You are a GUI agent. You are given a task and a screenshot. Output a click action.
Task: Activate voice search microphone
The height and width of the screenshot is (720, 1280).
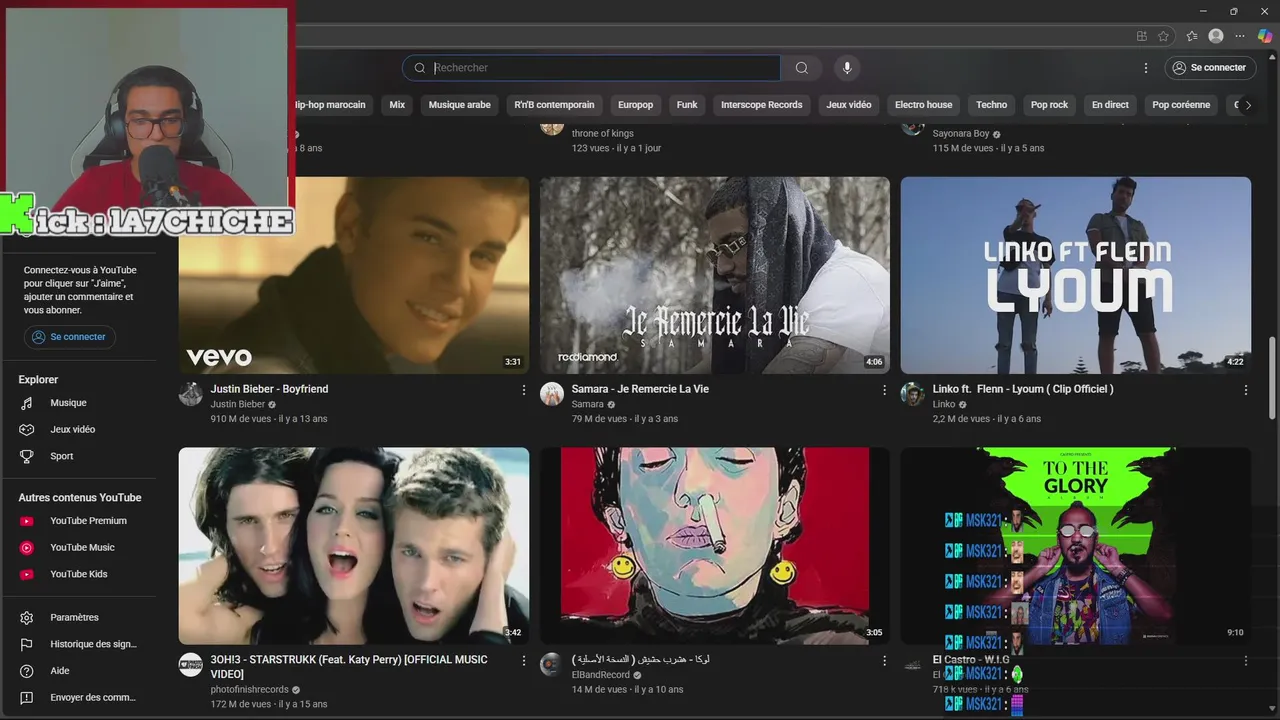pyautogui.click(x=847, y=68)
